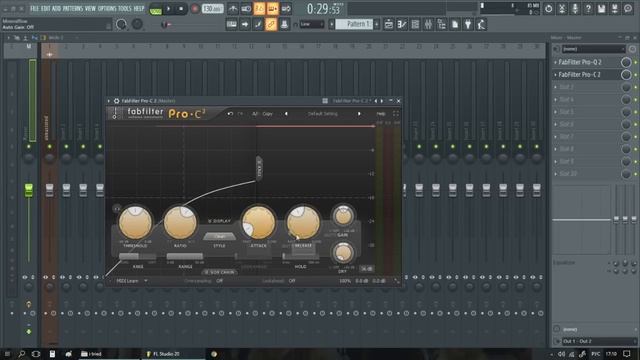The height and width of the screenshot is (360, 640).
Task: Open the mixer view icon
Action: pos(428,24)
